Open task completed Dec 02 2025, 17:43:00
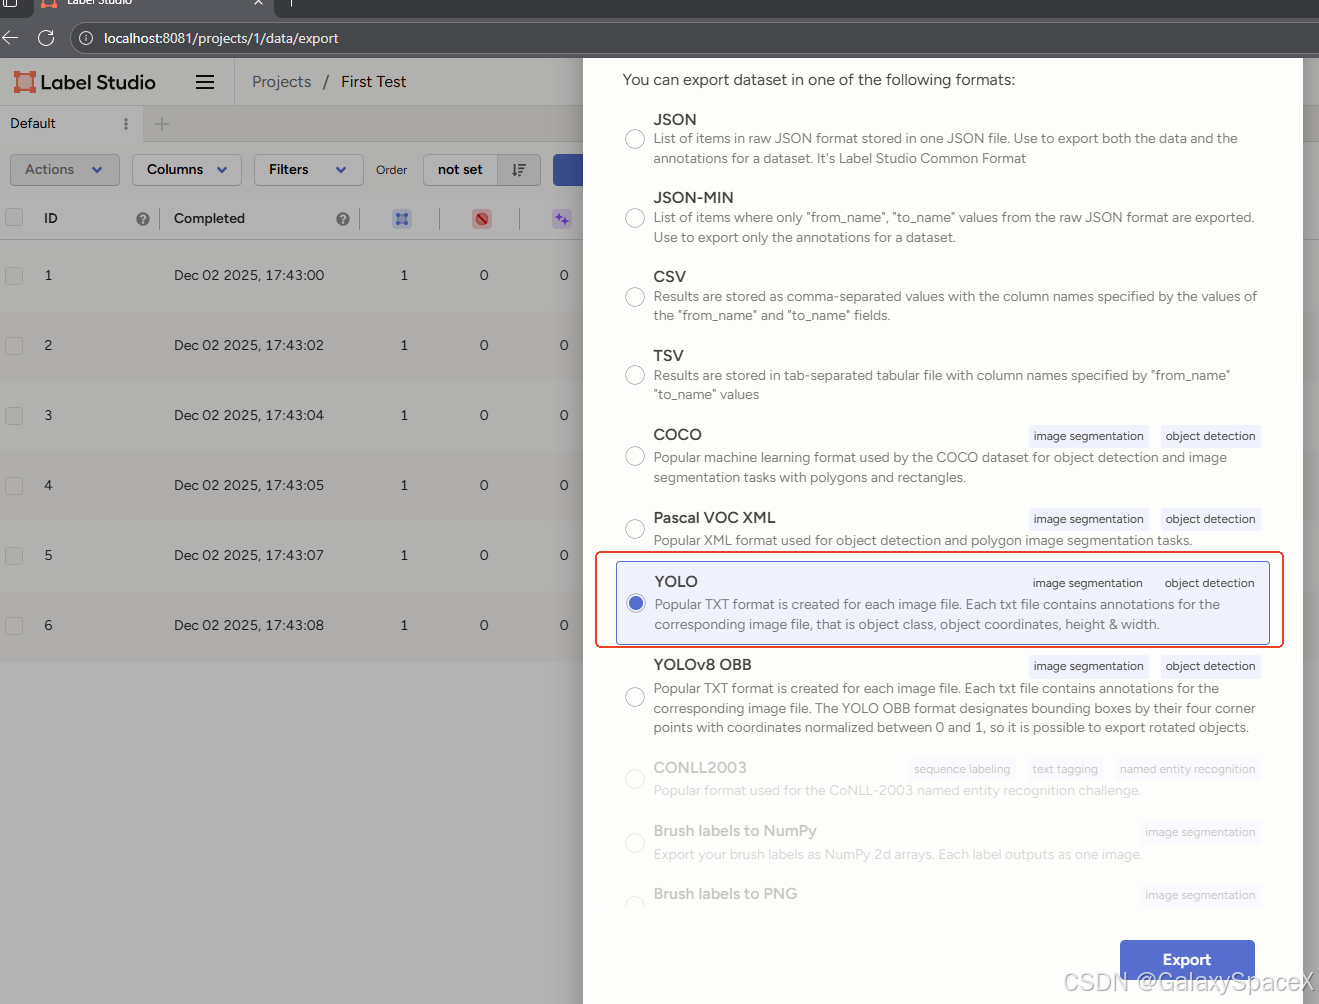Image resolution: width=1319 pixels, height=1004 pixels. click(249, 275)
